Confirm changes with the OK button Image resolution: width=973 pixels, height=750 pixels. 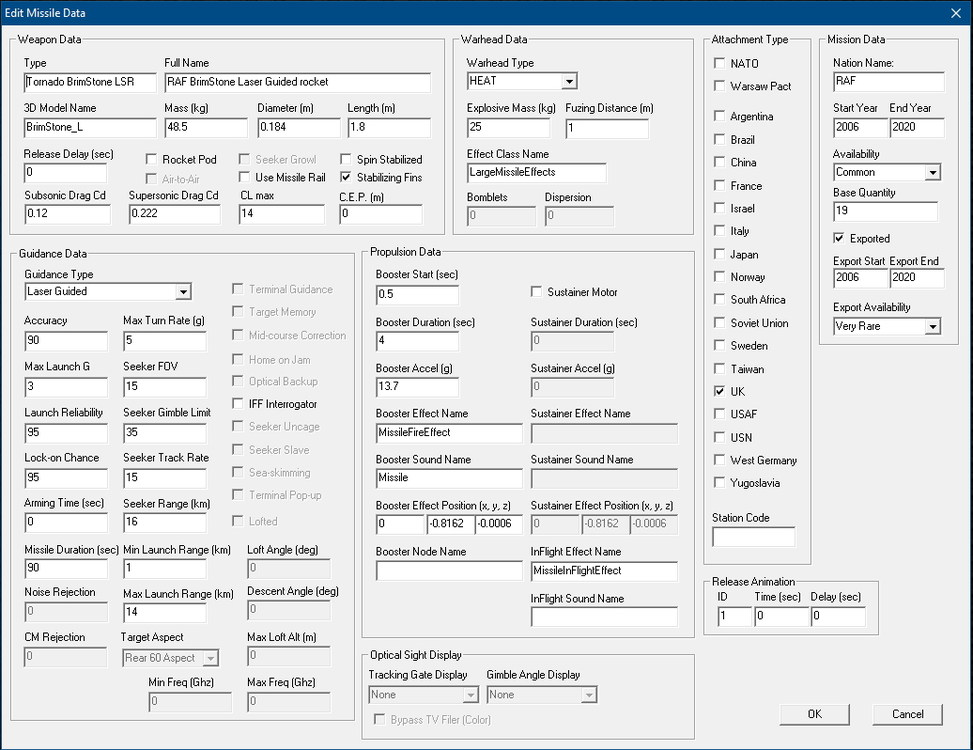coord(815,714)
